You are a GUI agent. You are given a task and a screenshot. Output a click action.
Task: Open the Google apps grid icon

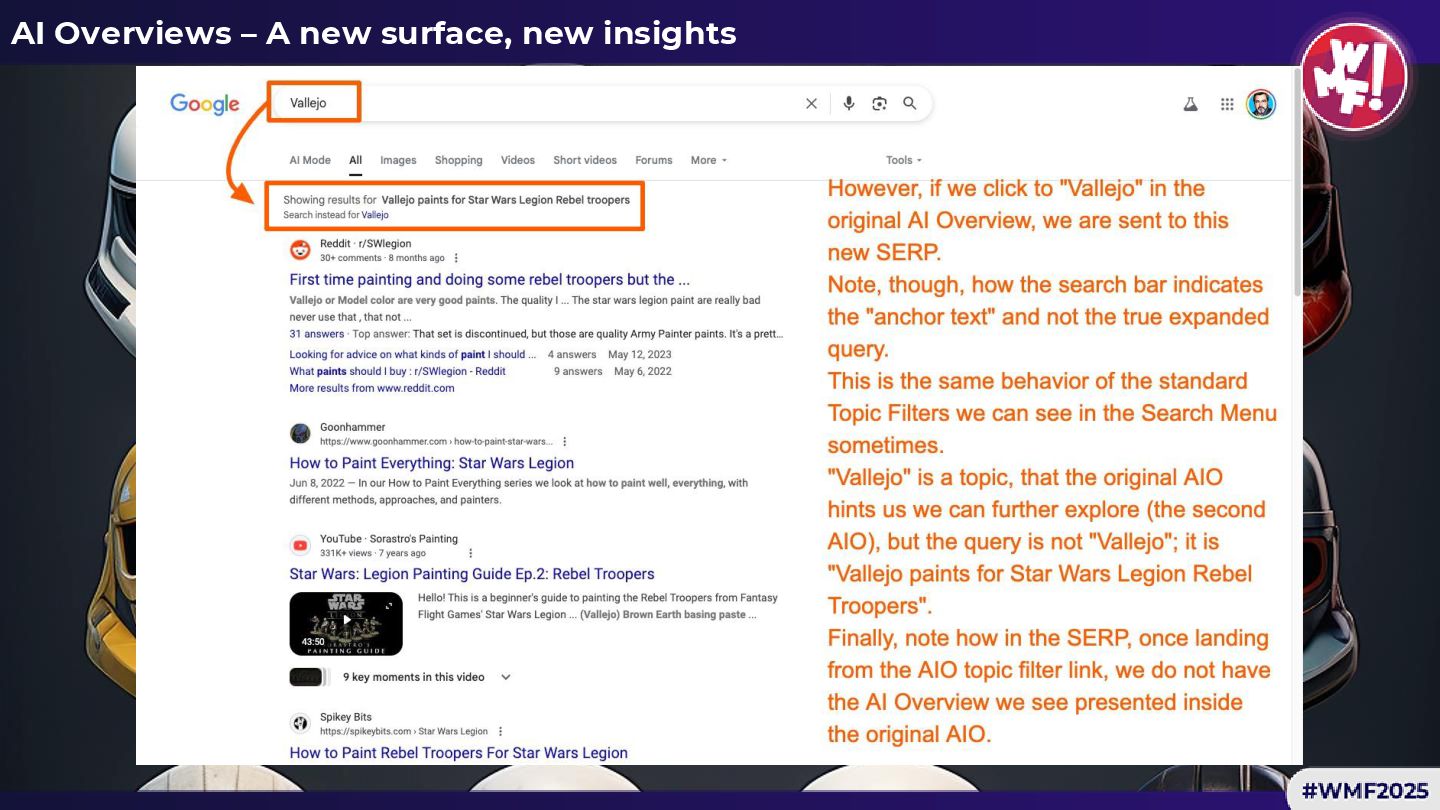tap(1227, 104)
